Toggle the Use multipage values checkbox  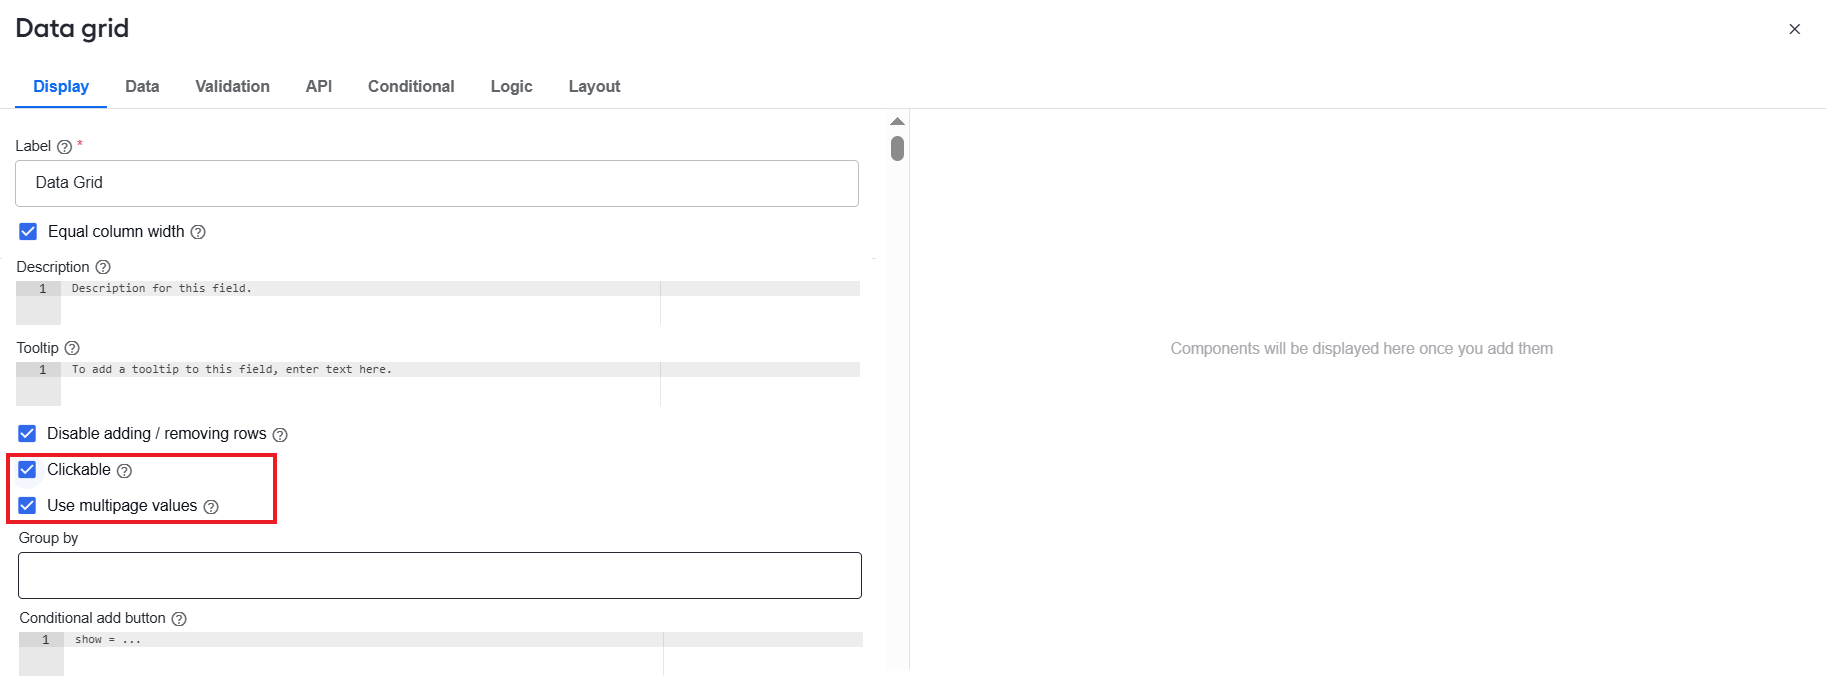click(27, 505)
